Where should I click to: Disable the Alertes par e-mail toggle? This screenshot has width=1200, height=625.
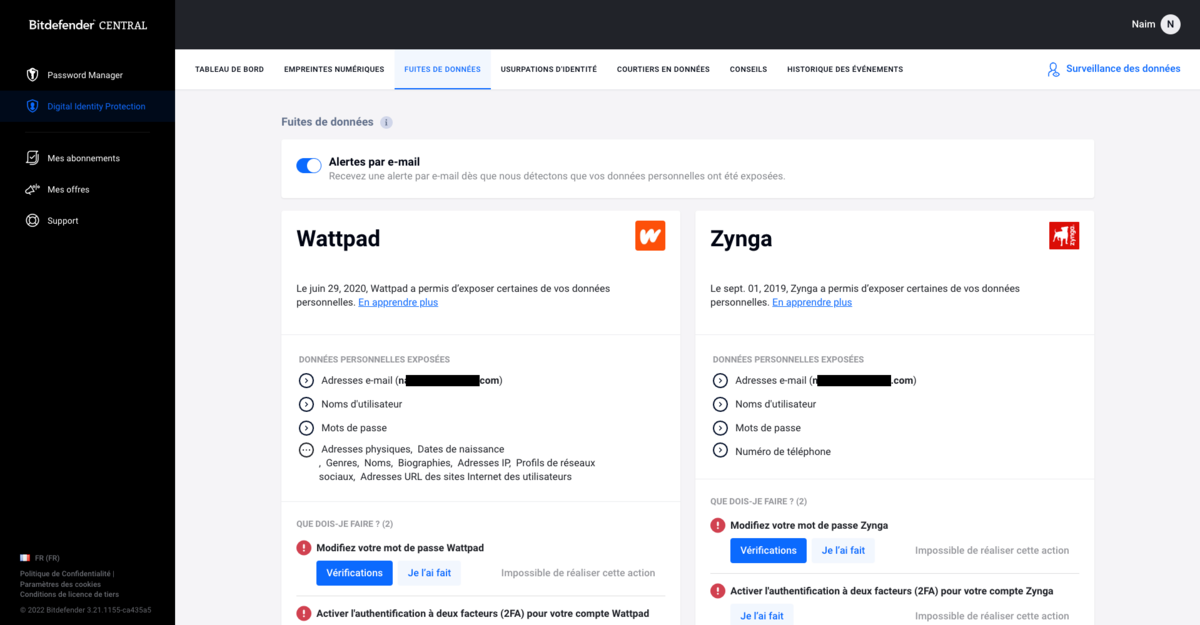309,166
